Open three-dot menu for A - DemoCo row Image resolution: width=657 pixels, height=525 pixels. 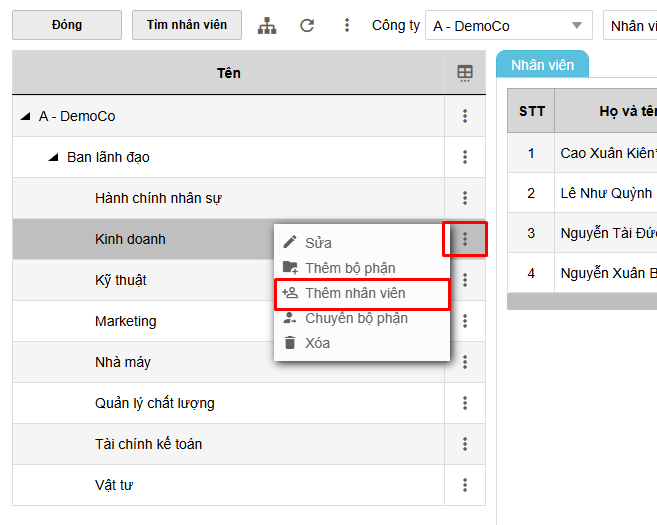pos(465,116)
